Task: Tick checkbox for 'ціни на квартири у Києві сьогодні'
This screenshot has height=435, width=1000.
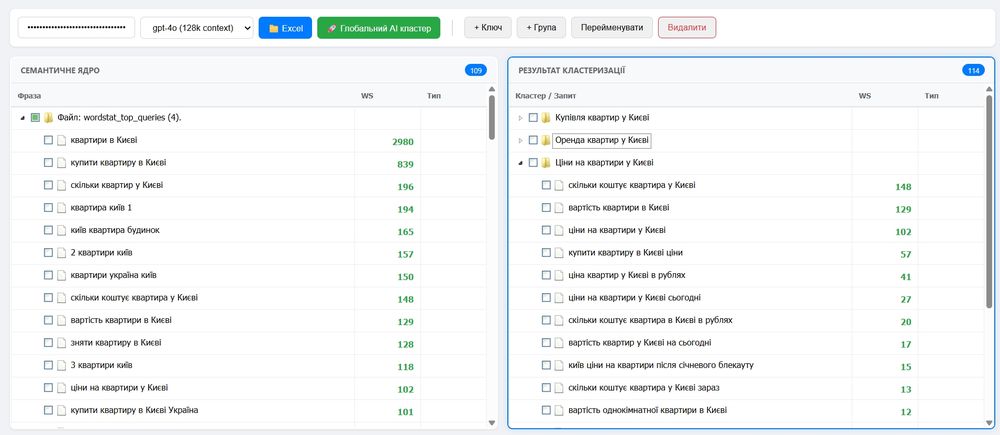Action: [x=546, y=298]
